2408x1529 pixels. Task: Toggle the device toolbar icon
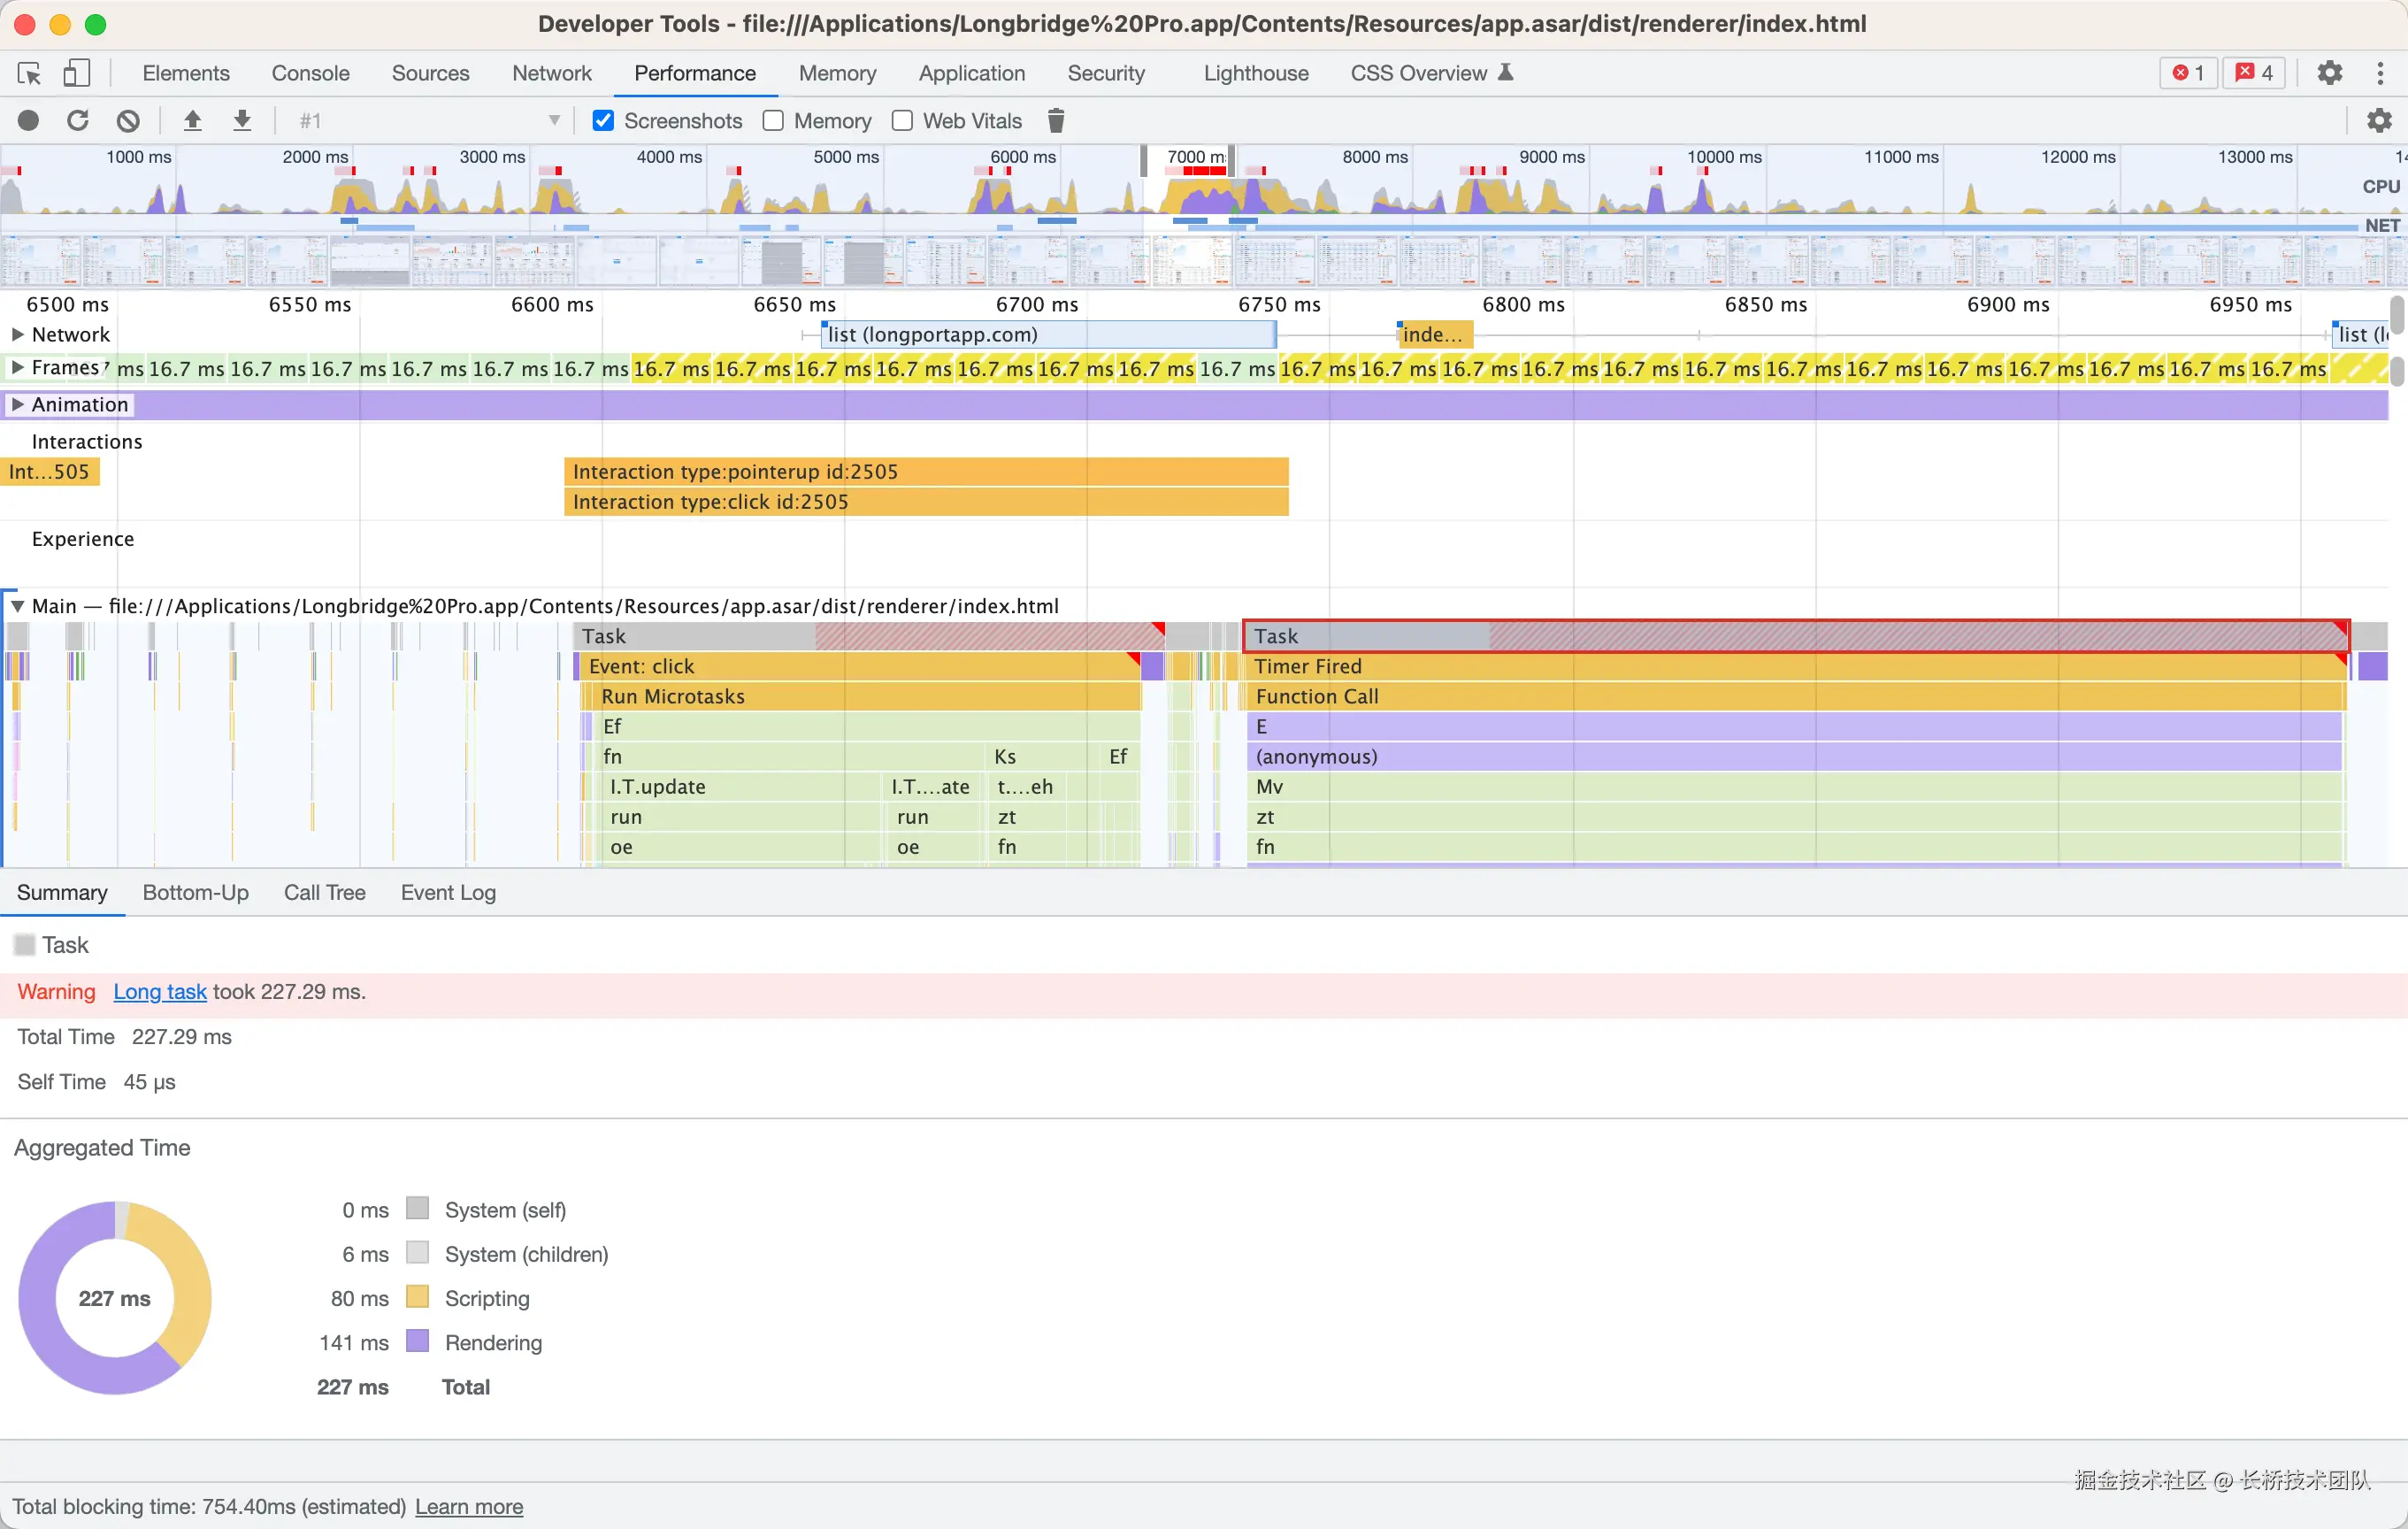pos(77,73)
